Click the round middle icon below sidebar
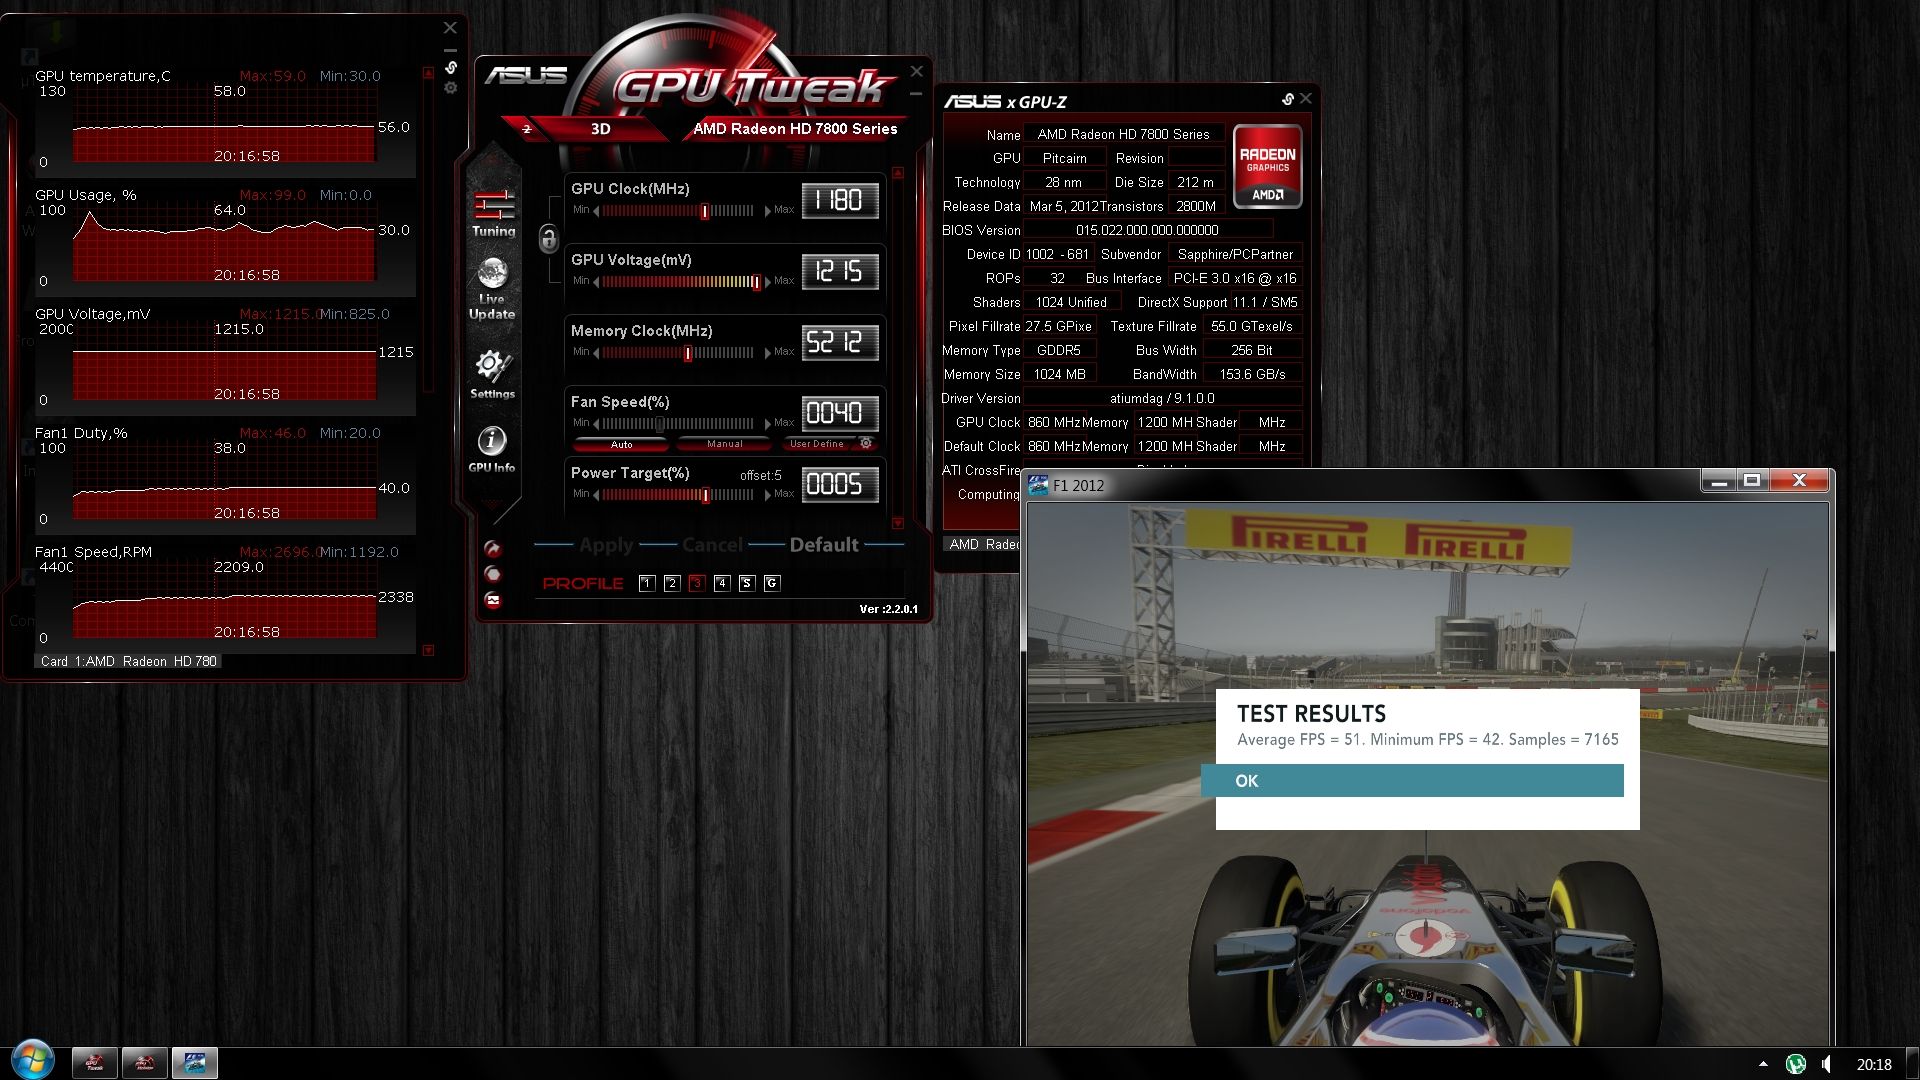 click(x=492, y=574)
